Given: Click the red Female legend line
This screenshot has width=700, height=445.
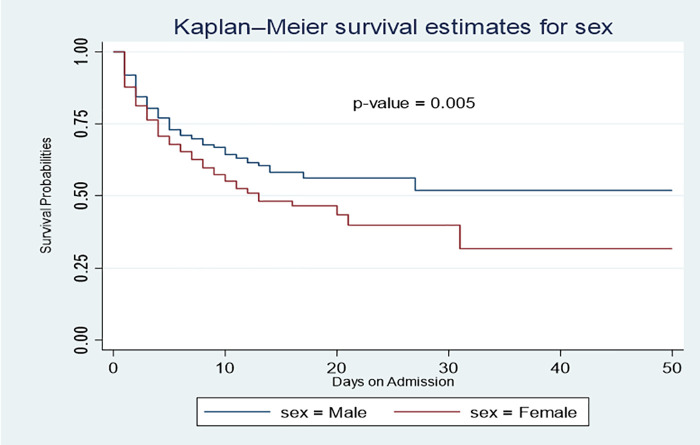Looking at the screenshot, I should pos(427,412).
